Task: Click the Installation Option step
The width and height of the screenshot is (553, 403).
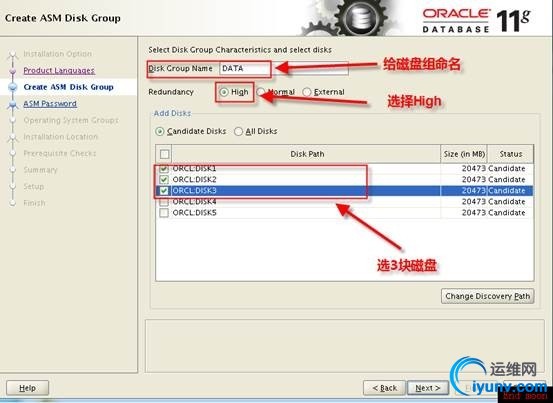Action: tap(57, 54)
